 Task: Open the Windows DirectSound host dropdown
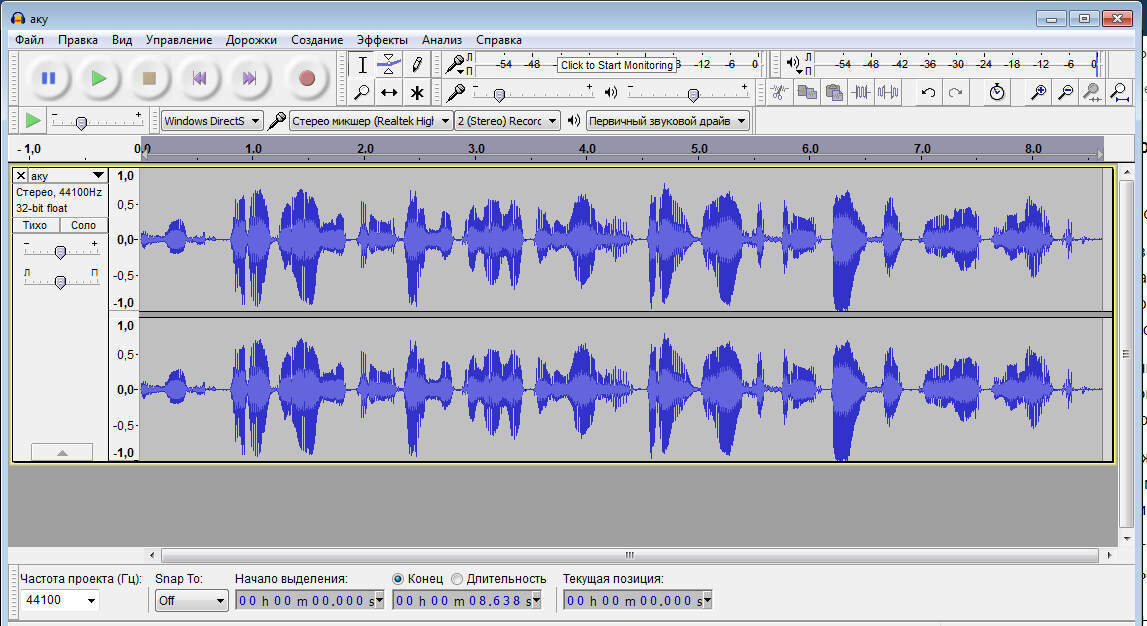pos(212,121)
